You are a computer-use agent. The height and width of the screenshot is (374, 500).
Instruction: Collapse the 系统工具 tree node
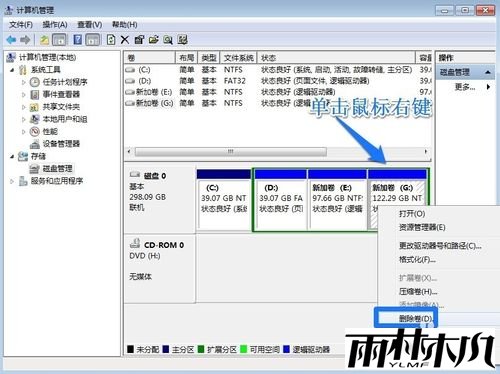pyautogui.click(x=12, y=70)
